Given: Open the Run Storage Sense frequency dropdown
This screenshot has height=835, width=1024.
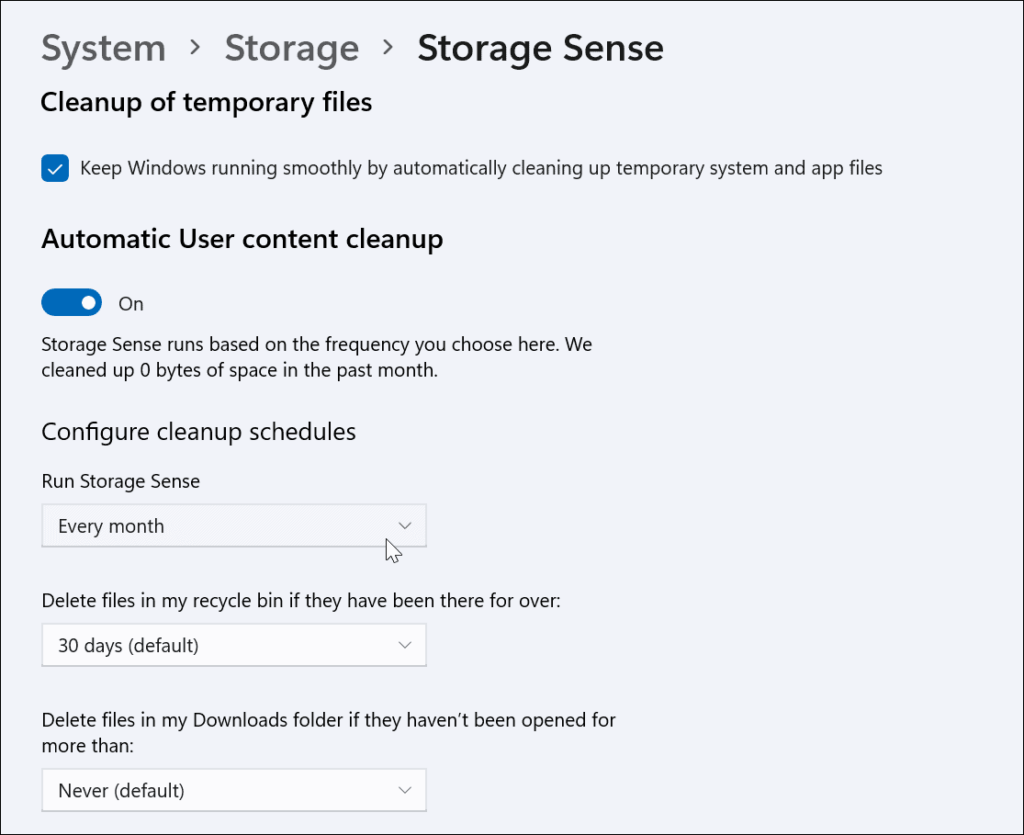Looking at the screenshot, I should pyautogui.click(x=234, y=525).
